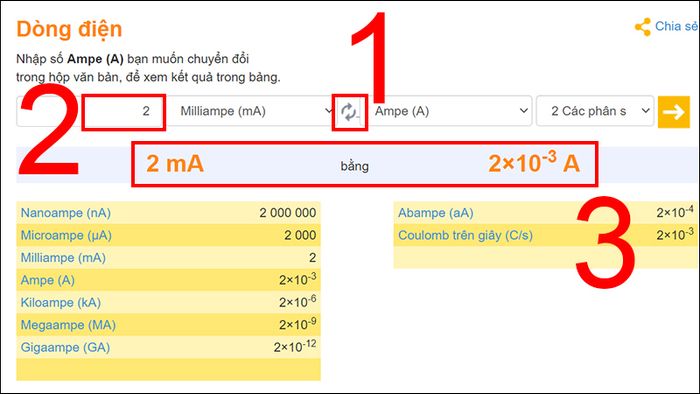700x394 pixels.
Task: Click the Chia sẻ share icon
Action: [643, 27]
